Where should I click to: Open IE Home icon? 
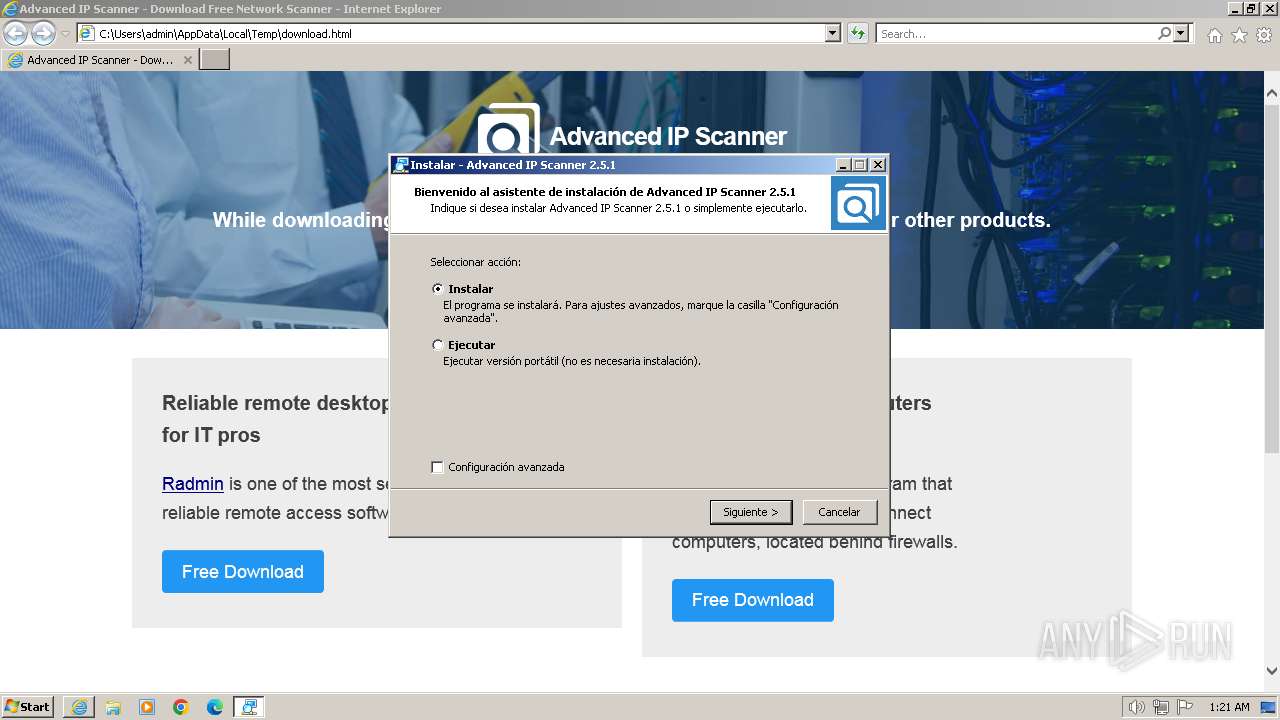pyautogui.click(x=1214, y=35)
